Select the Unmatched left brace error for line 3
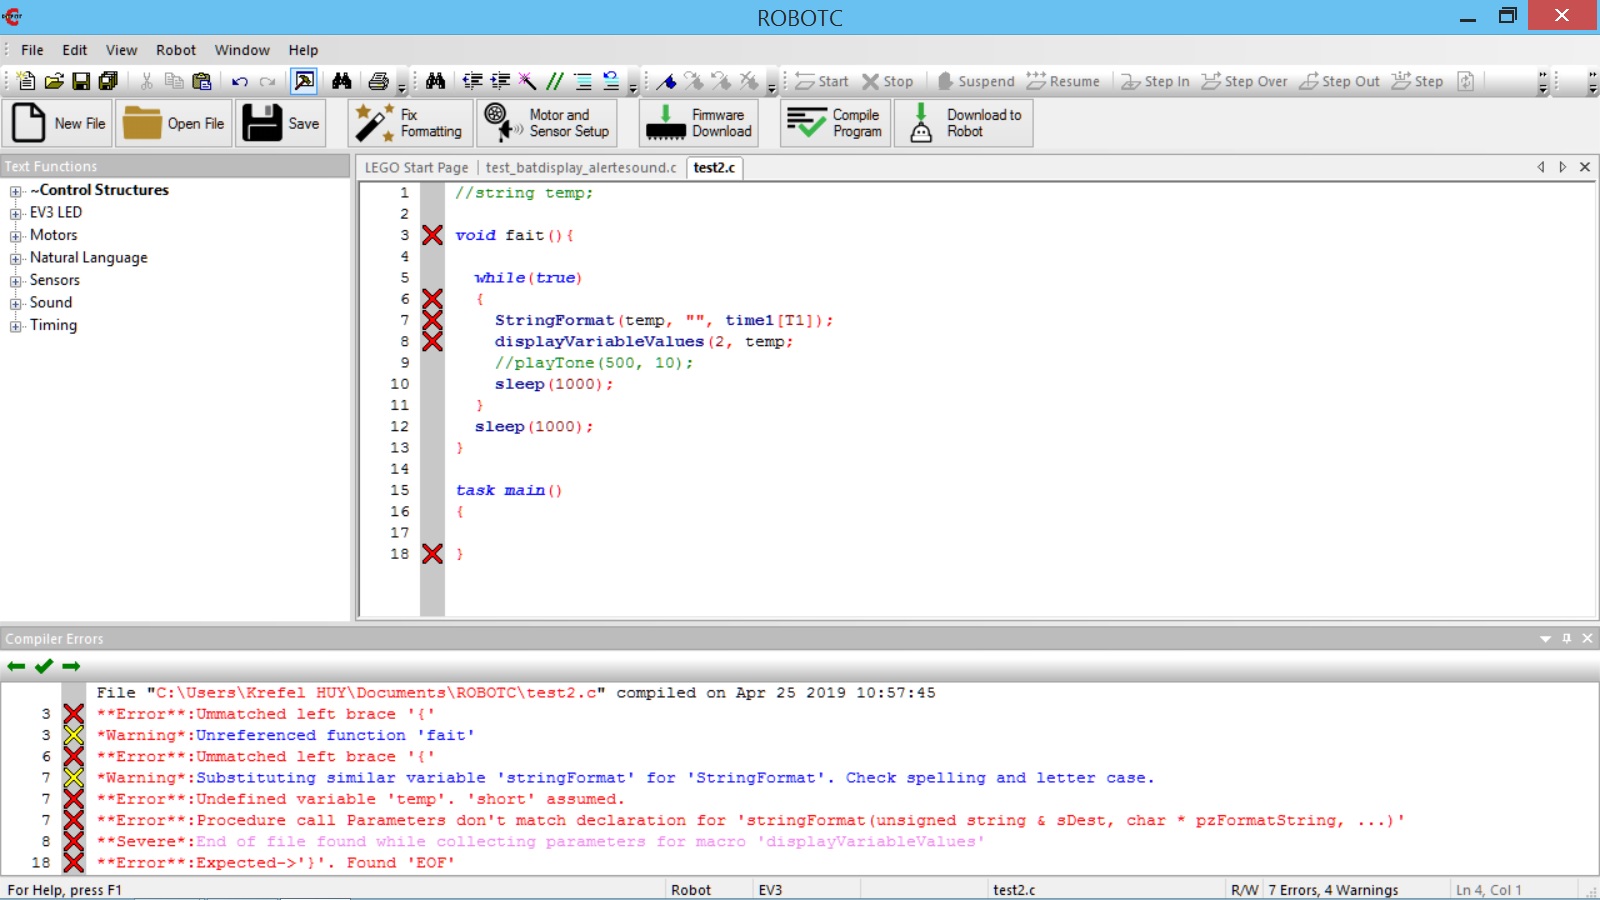The width and height of the screenshot is (1600, 900). (x=265, y=714)
